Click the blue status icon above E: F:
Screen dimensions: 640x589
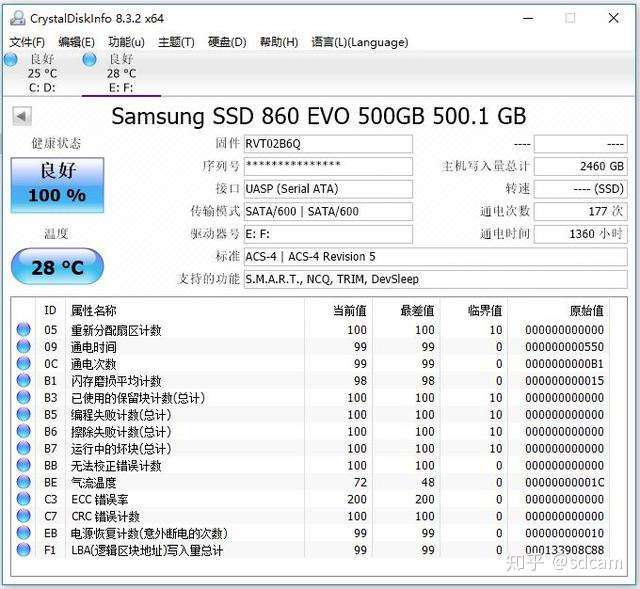(89, 60)
